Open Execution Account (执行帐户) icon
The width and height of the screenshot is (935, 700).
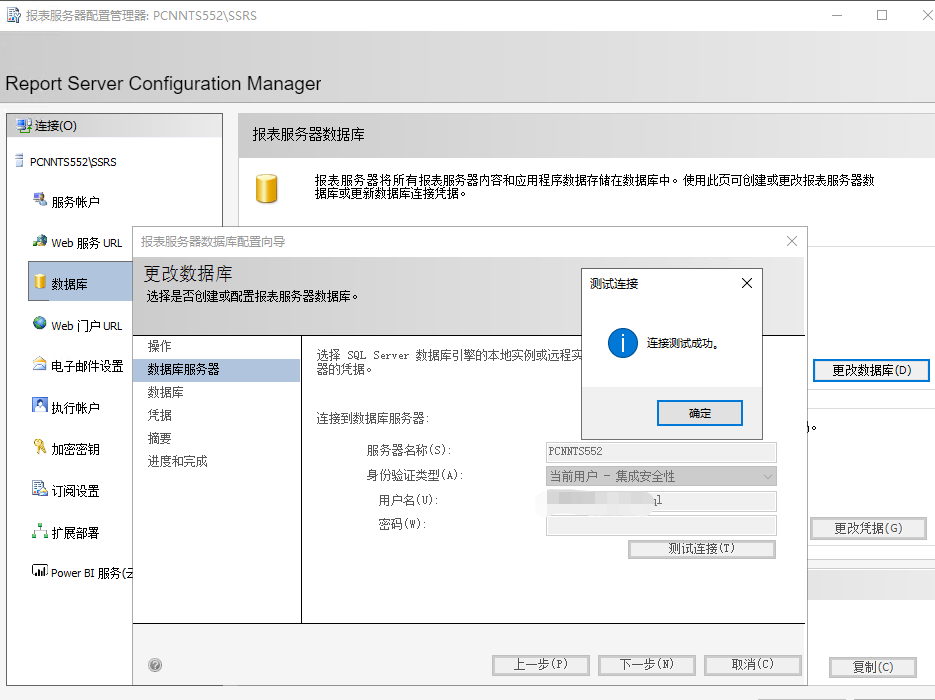click(x=39, y=405)
